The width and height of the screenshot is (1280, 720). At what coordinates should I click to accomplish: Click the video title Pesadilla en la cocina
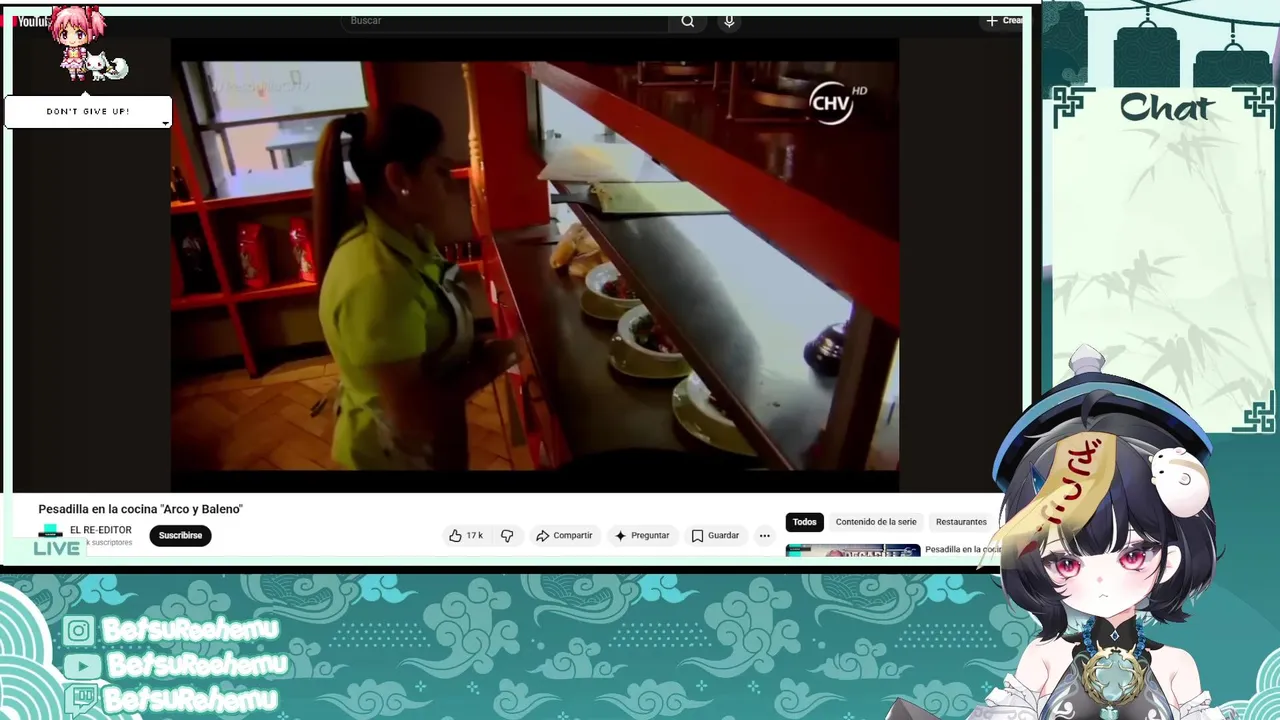point(141,509)
